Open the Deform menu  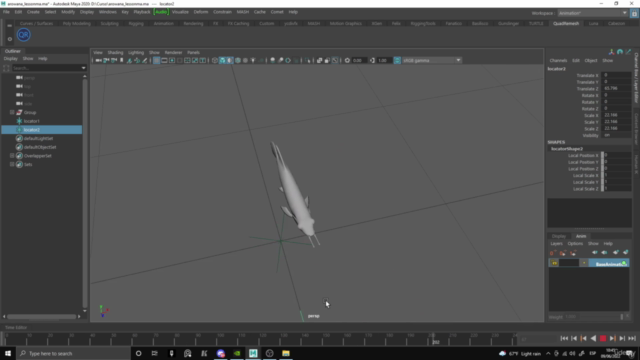(x=201, y=12)
